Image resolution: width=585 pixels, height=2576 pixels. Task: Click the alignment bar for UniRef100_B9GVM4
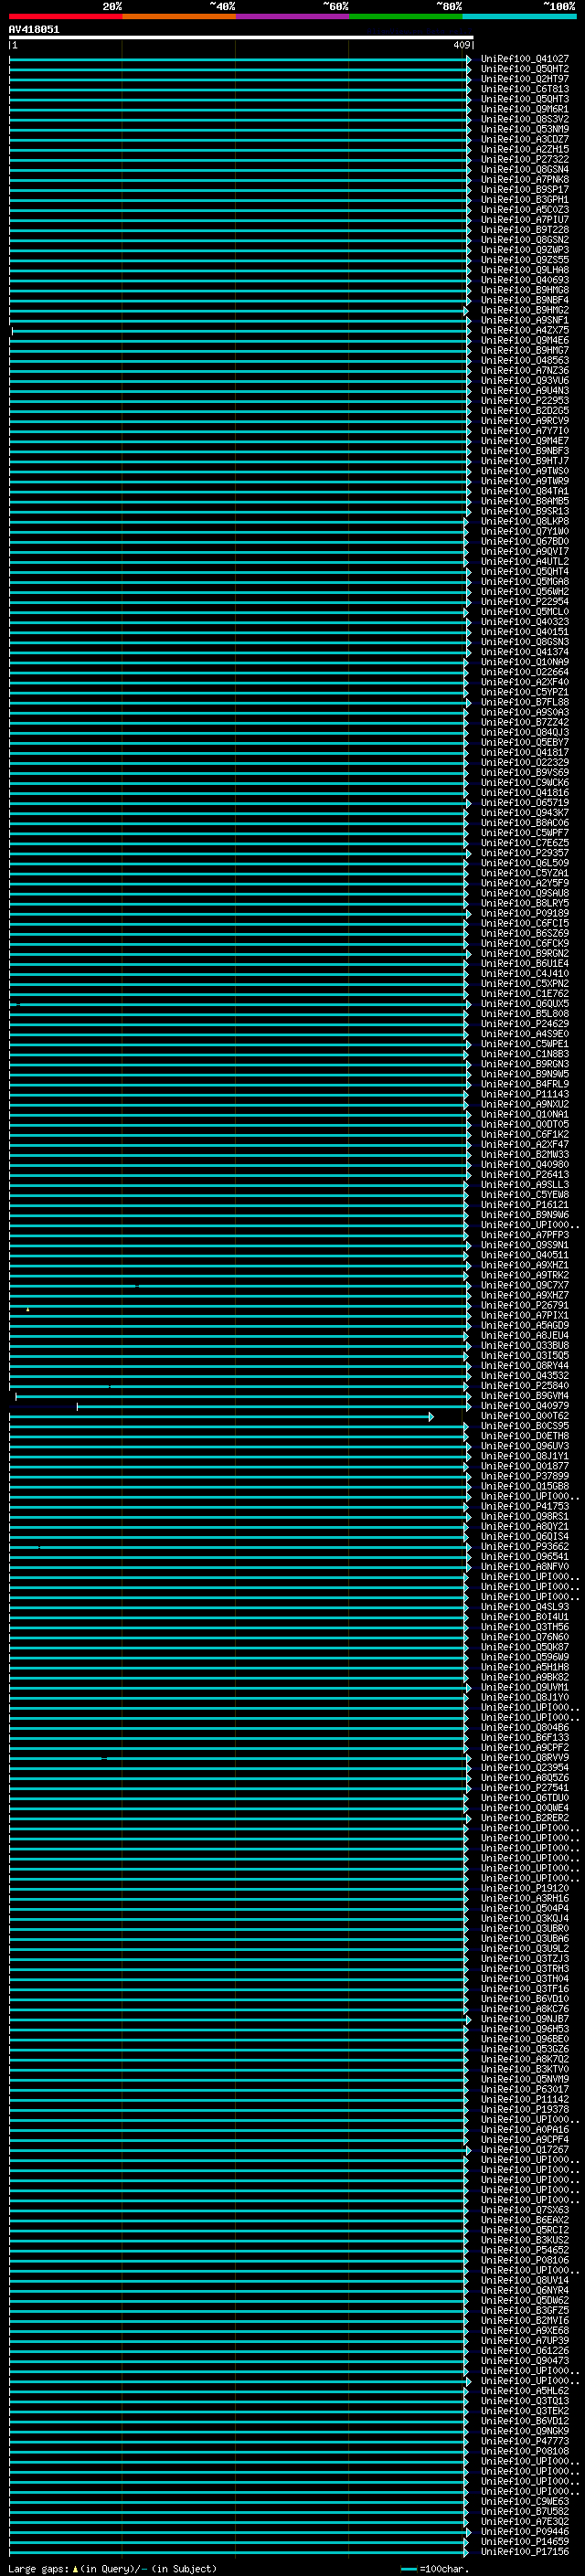pos(241,1396)
